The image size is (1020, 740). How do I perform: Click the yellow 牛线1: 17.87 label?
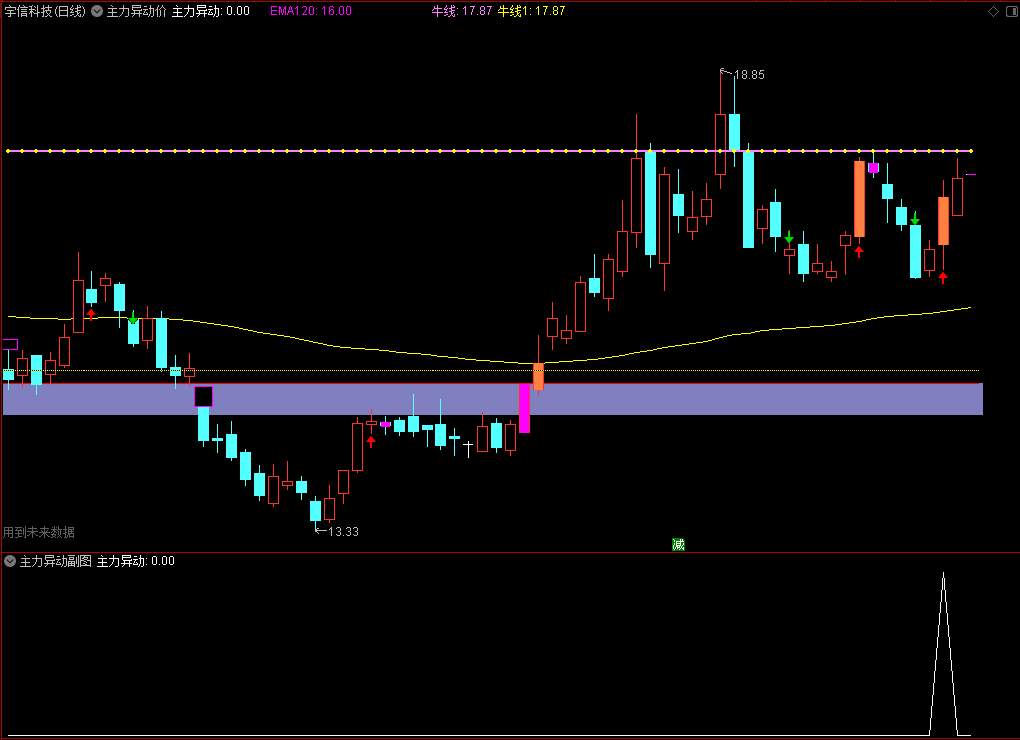tap(531, 11)
